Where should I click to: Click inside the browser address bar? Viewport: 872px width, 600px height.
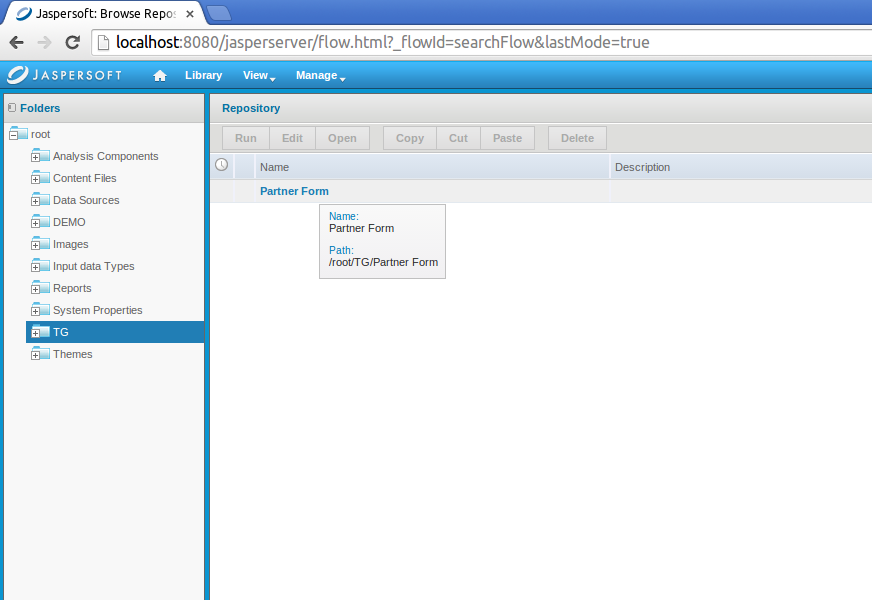[x=400, y=43]
